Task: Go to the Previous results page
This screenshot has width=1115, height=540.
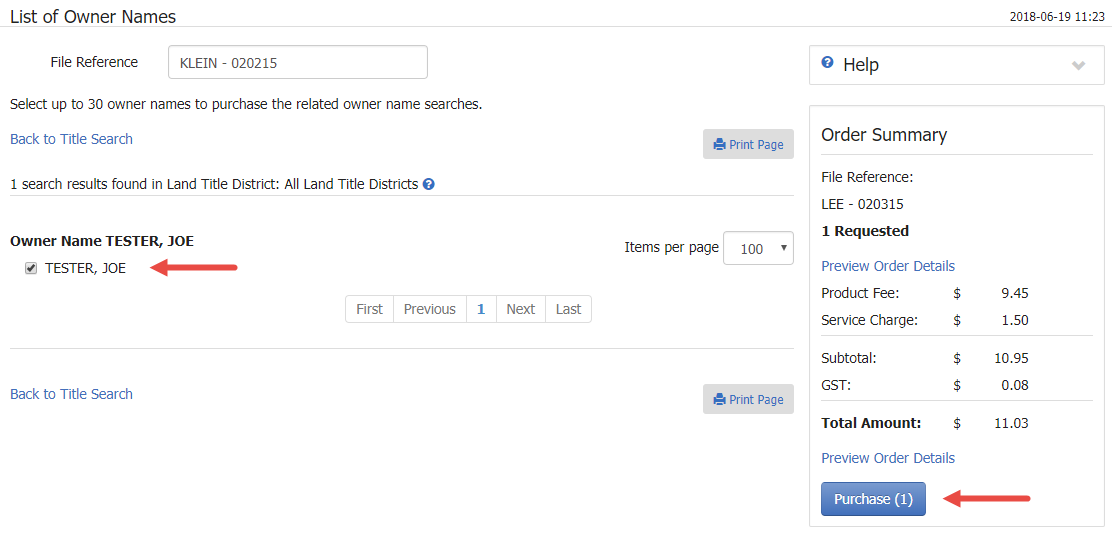Action: pyautogui.click(x=430, y=309)
